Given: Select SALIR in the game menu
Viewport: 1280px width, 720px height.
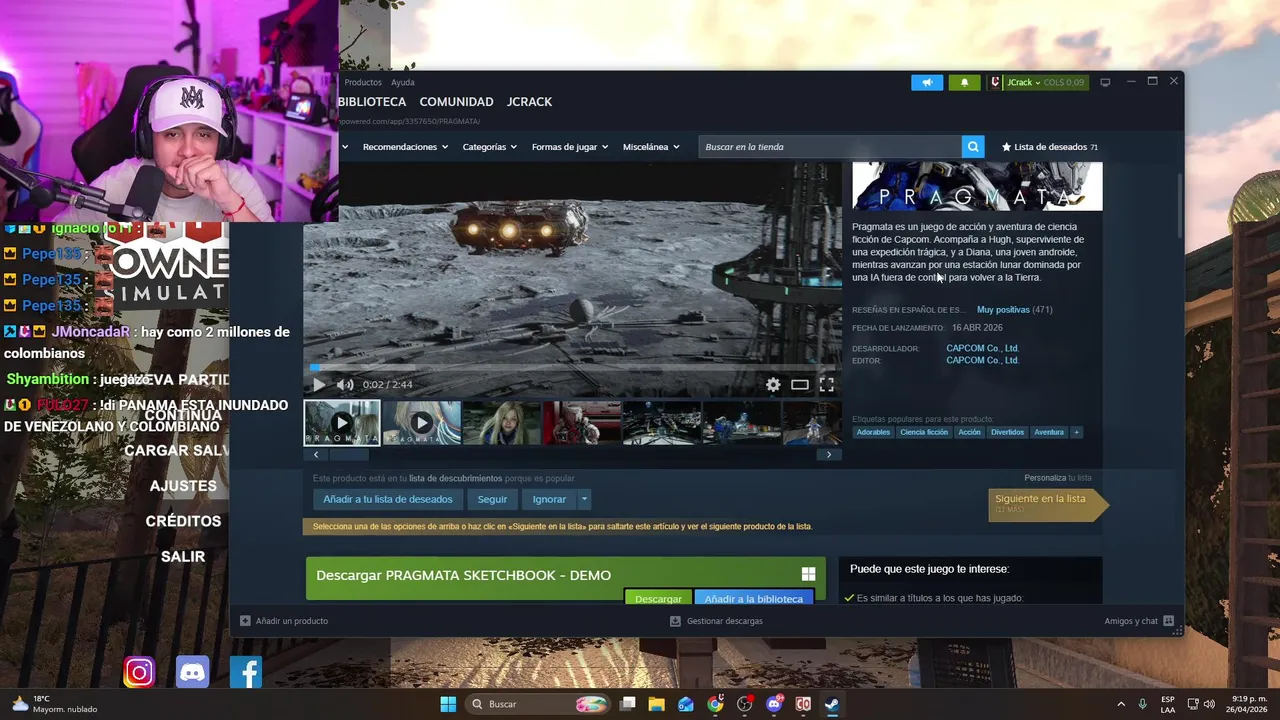Looking at the screenshot, I should click(183, 556).
